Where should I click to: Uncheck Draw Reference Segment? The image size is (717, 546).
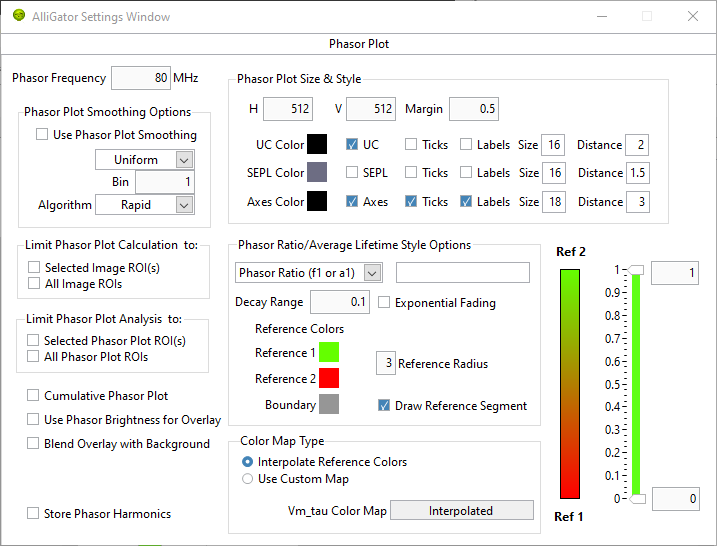384,405
